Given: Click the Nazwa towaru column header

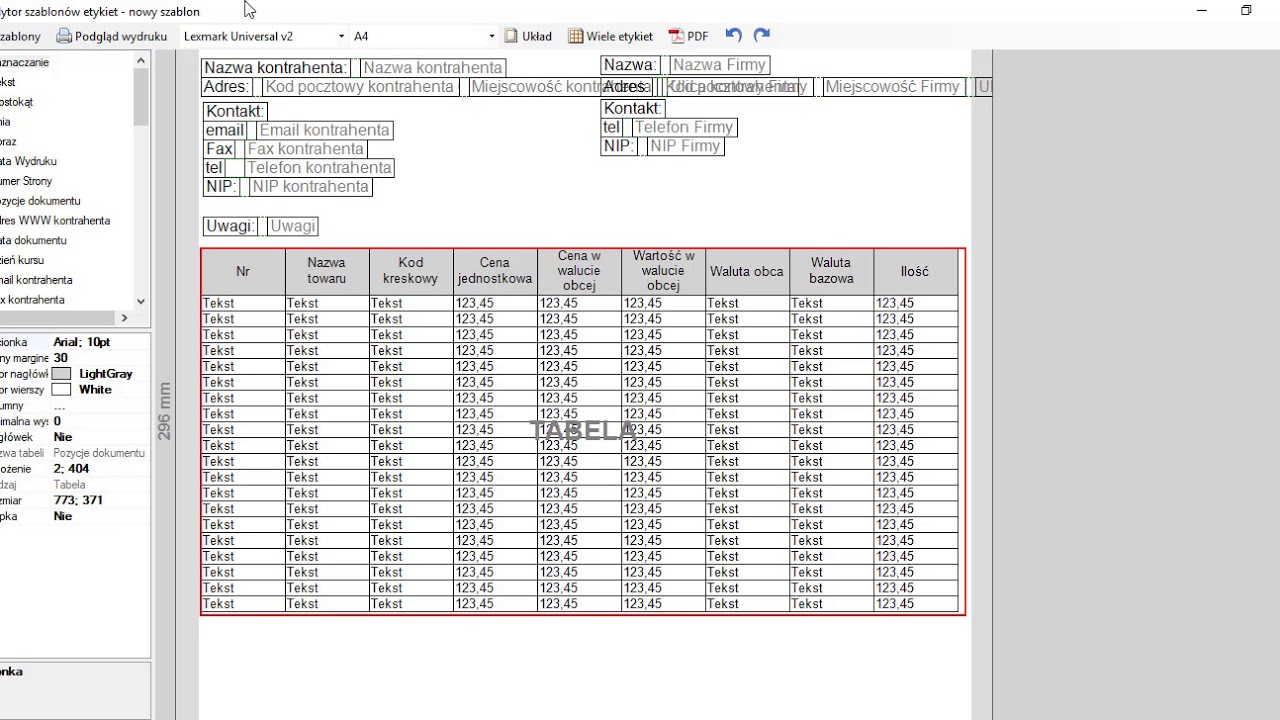Looking at the screenshot, I should (x=327, y=271).
